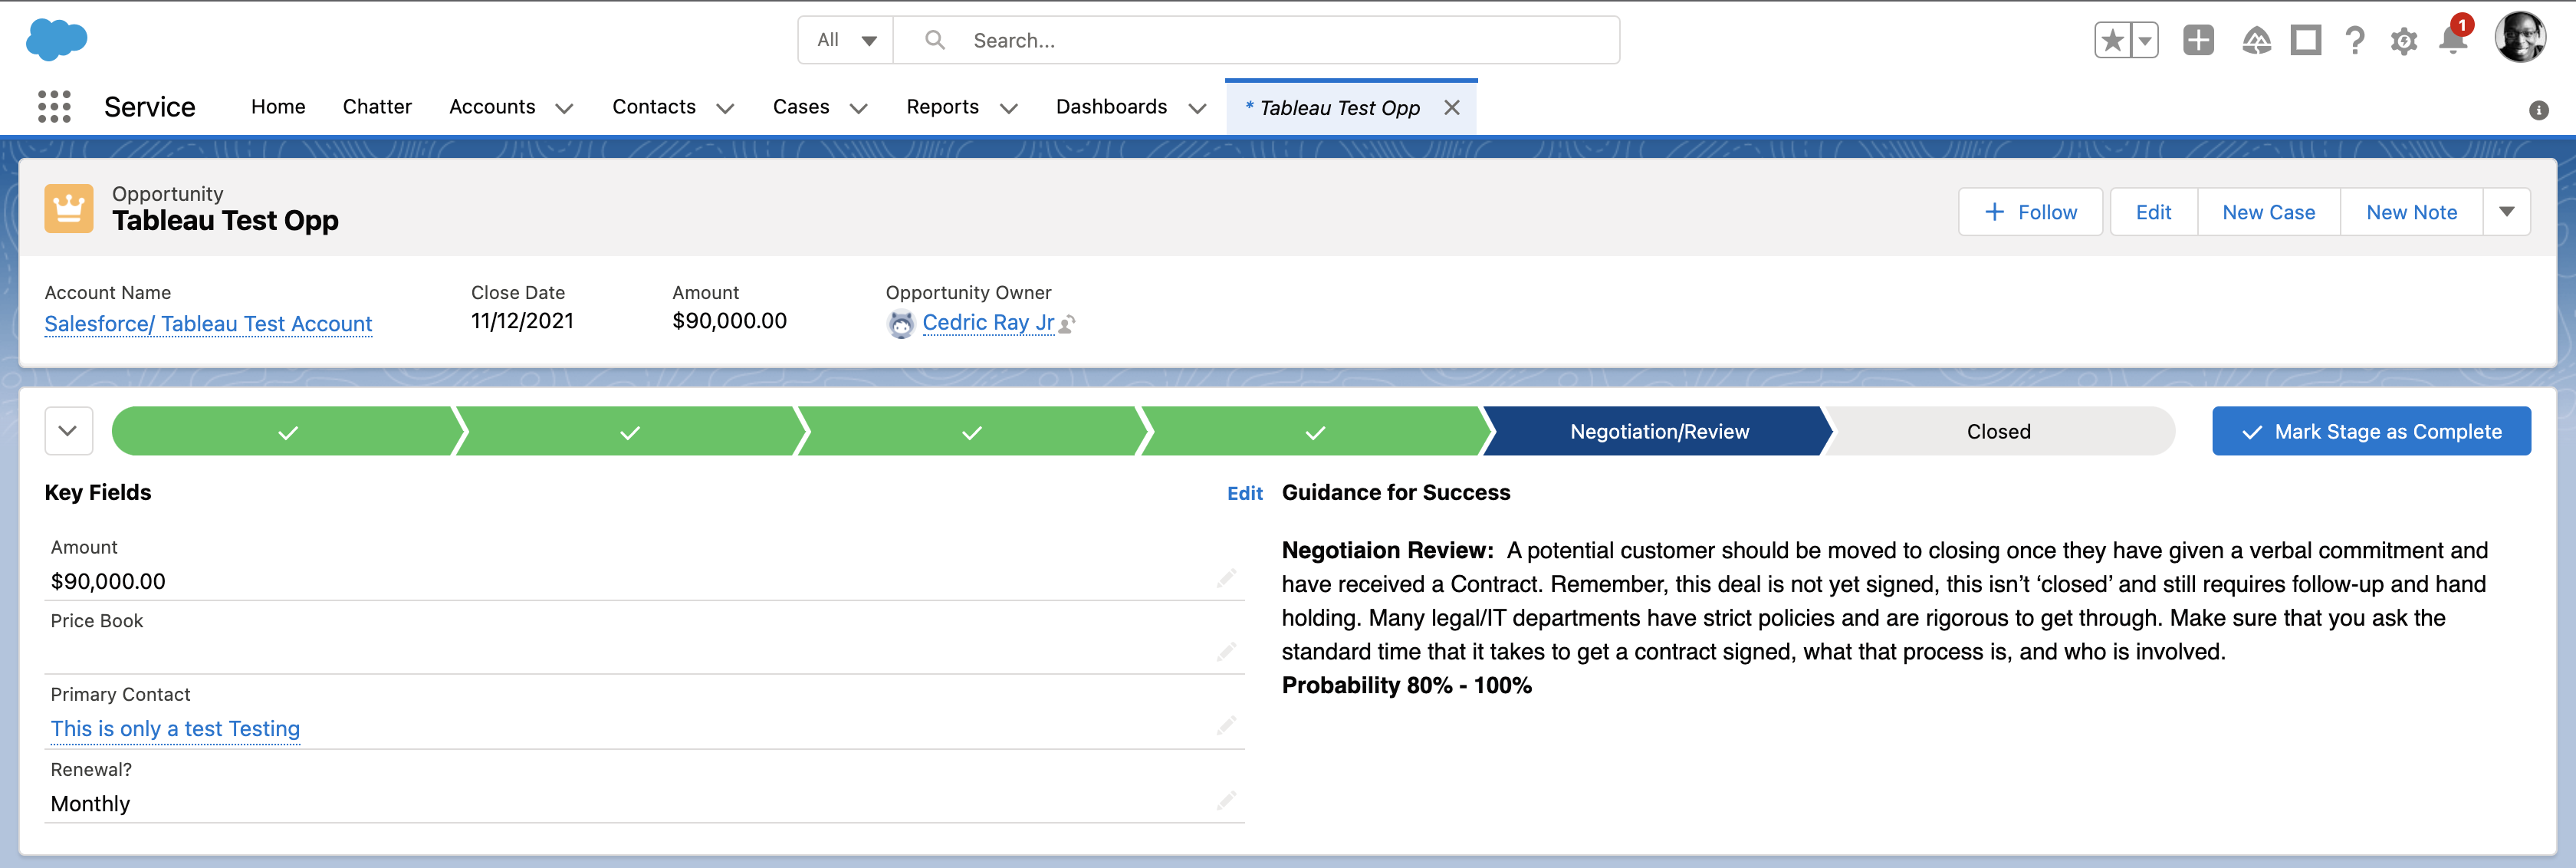The image size is (2576, 868).
Task: Open the Trailhead Guidance Center icon
Action: [2255, 40]
